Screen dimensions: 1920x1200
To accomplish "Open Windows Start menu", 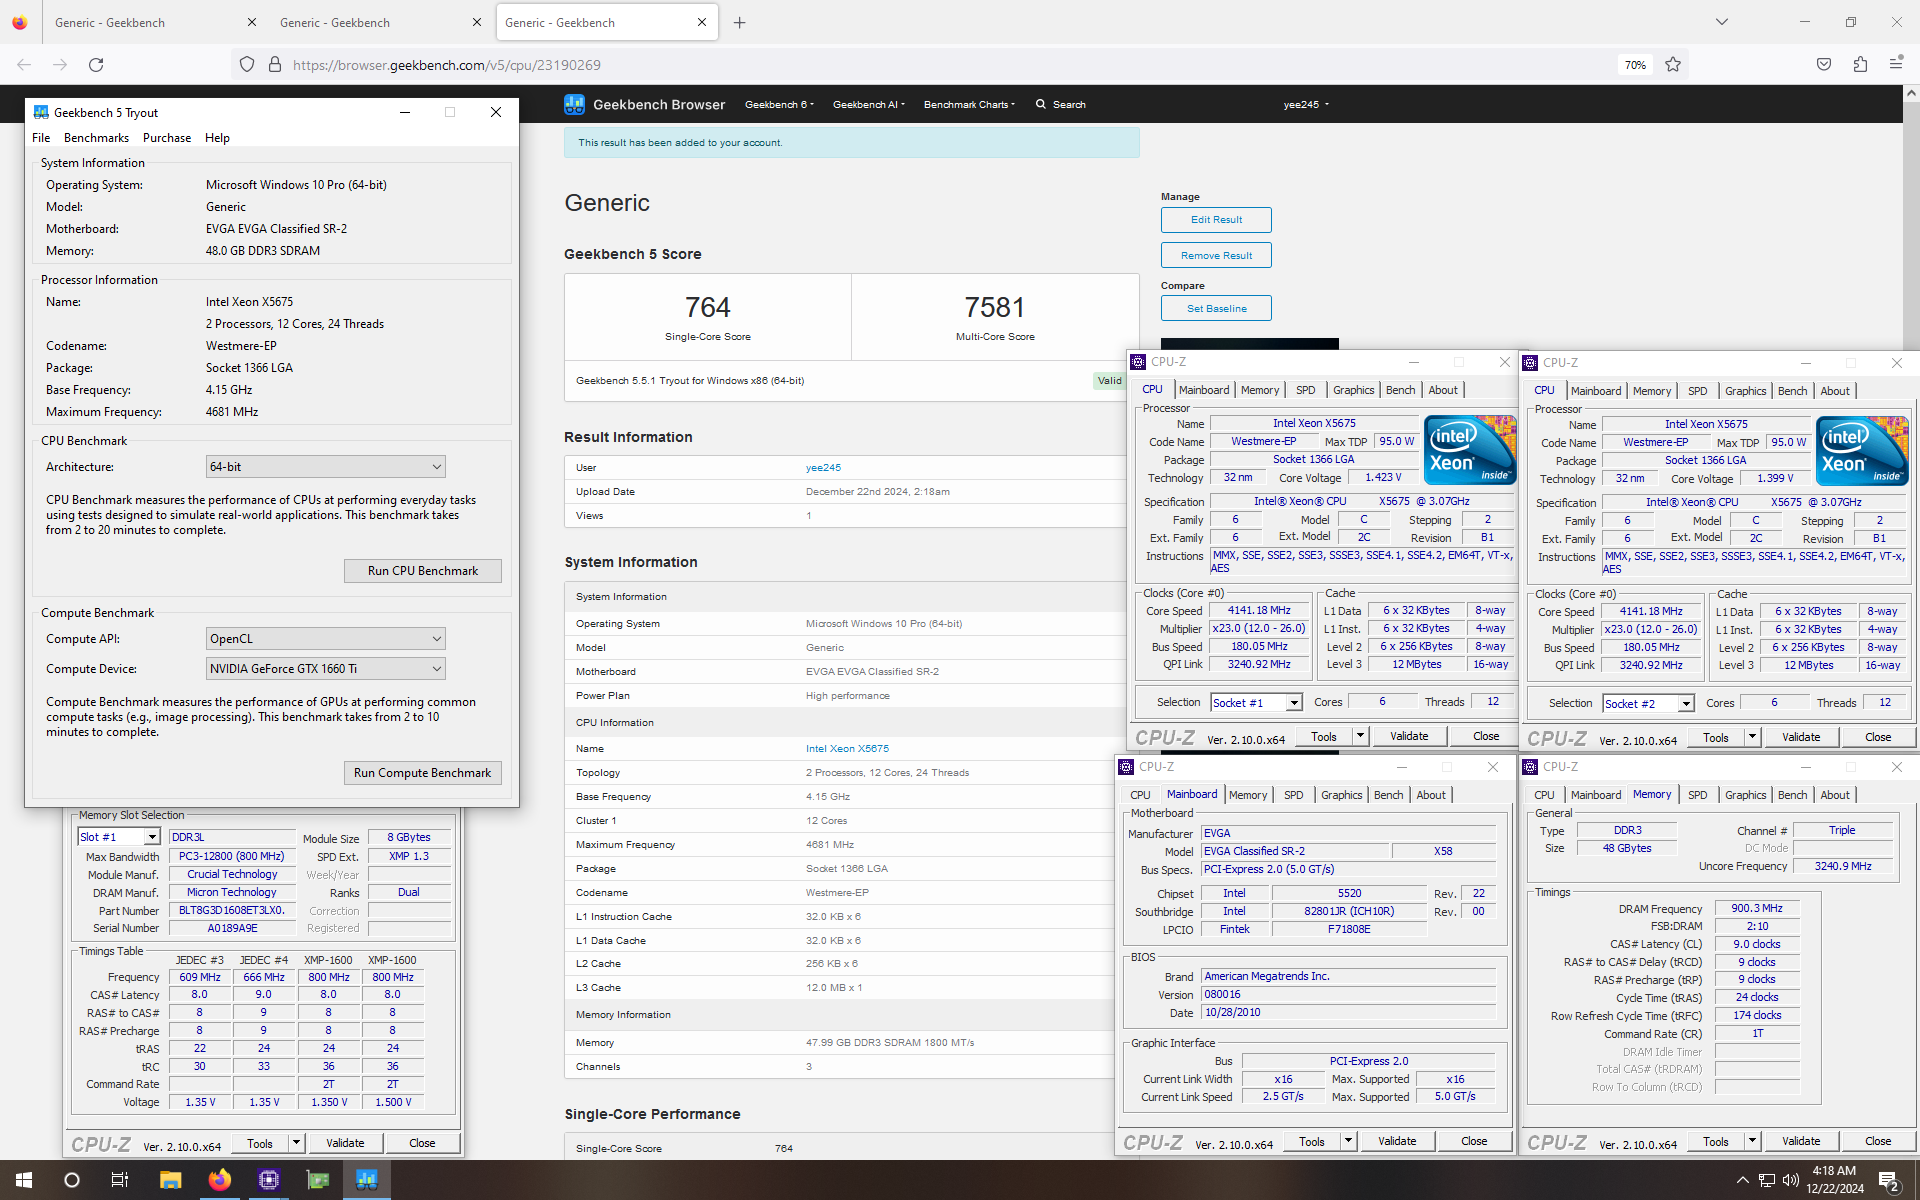I will 24,1180.
